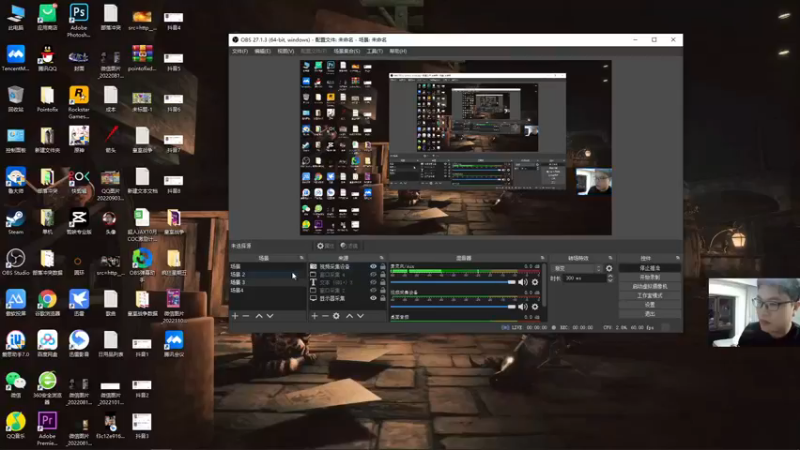
Task: Open 编辑(E) menu in OBS
Action: point(262,51)
